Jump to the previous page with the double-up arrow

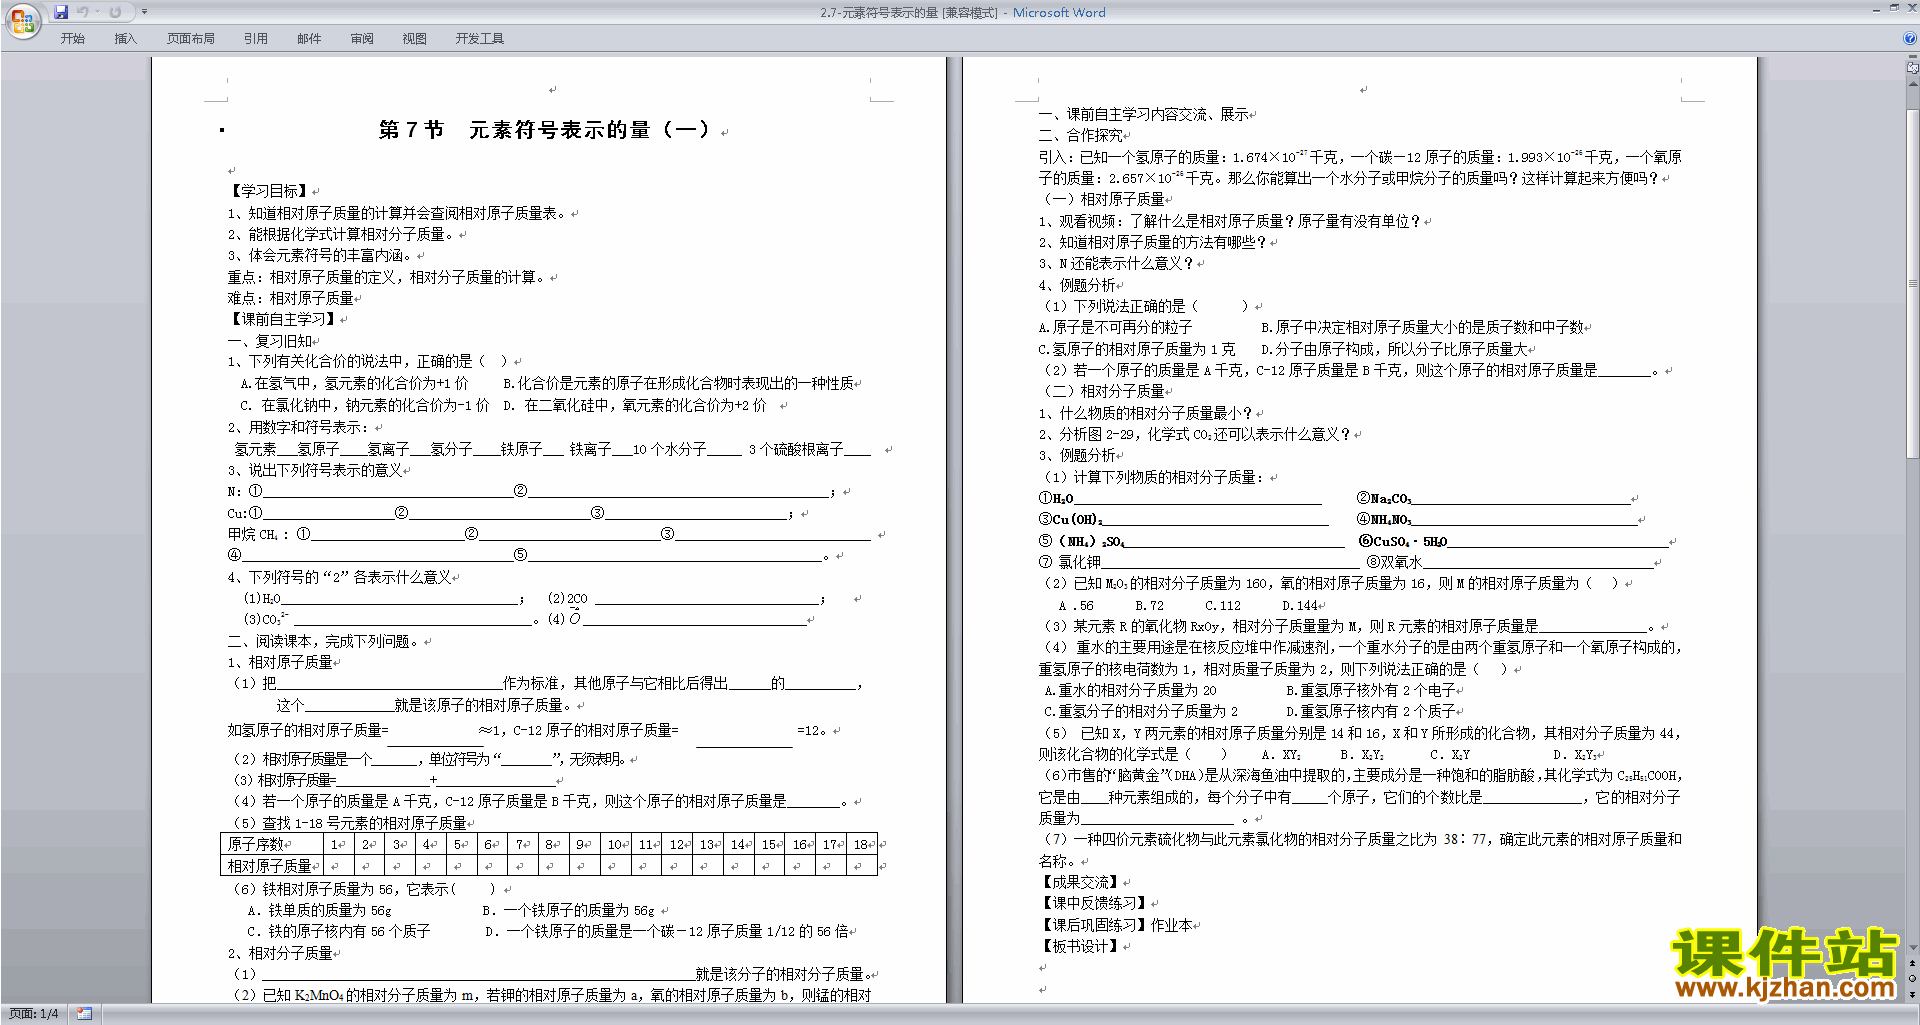pyautogui.click(x=1912, y=964)
